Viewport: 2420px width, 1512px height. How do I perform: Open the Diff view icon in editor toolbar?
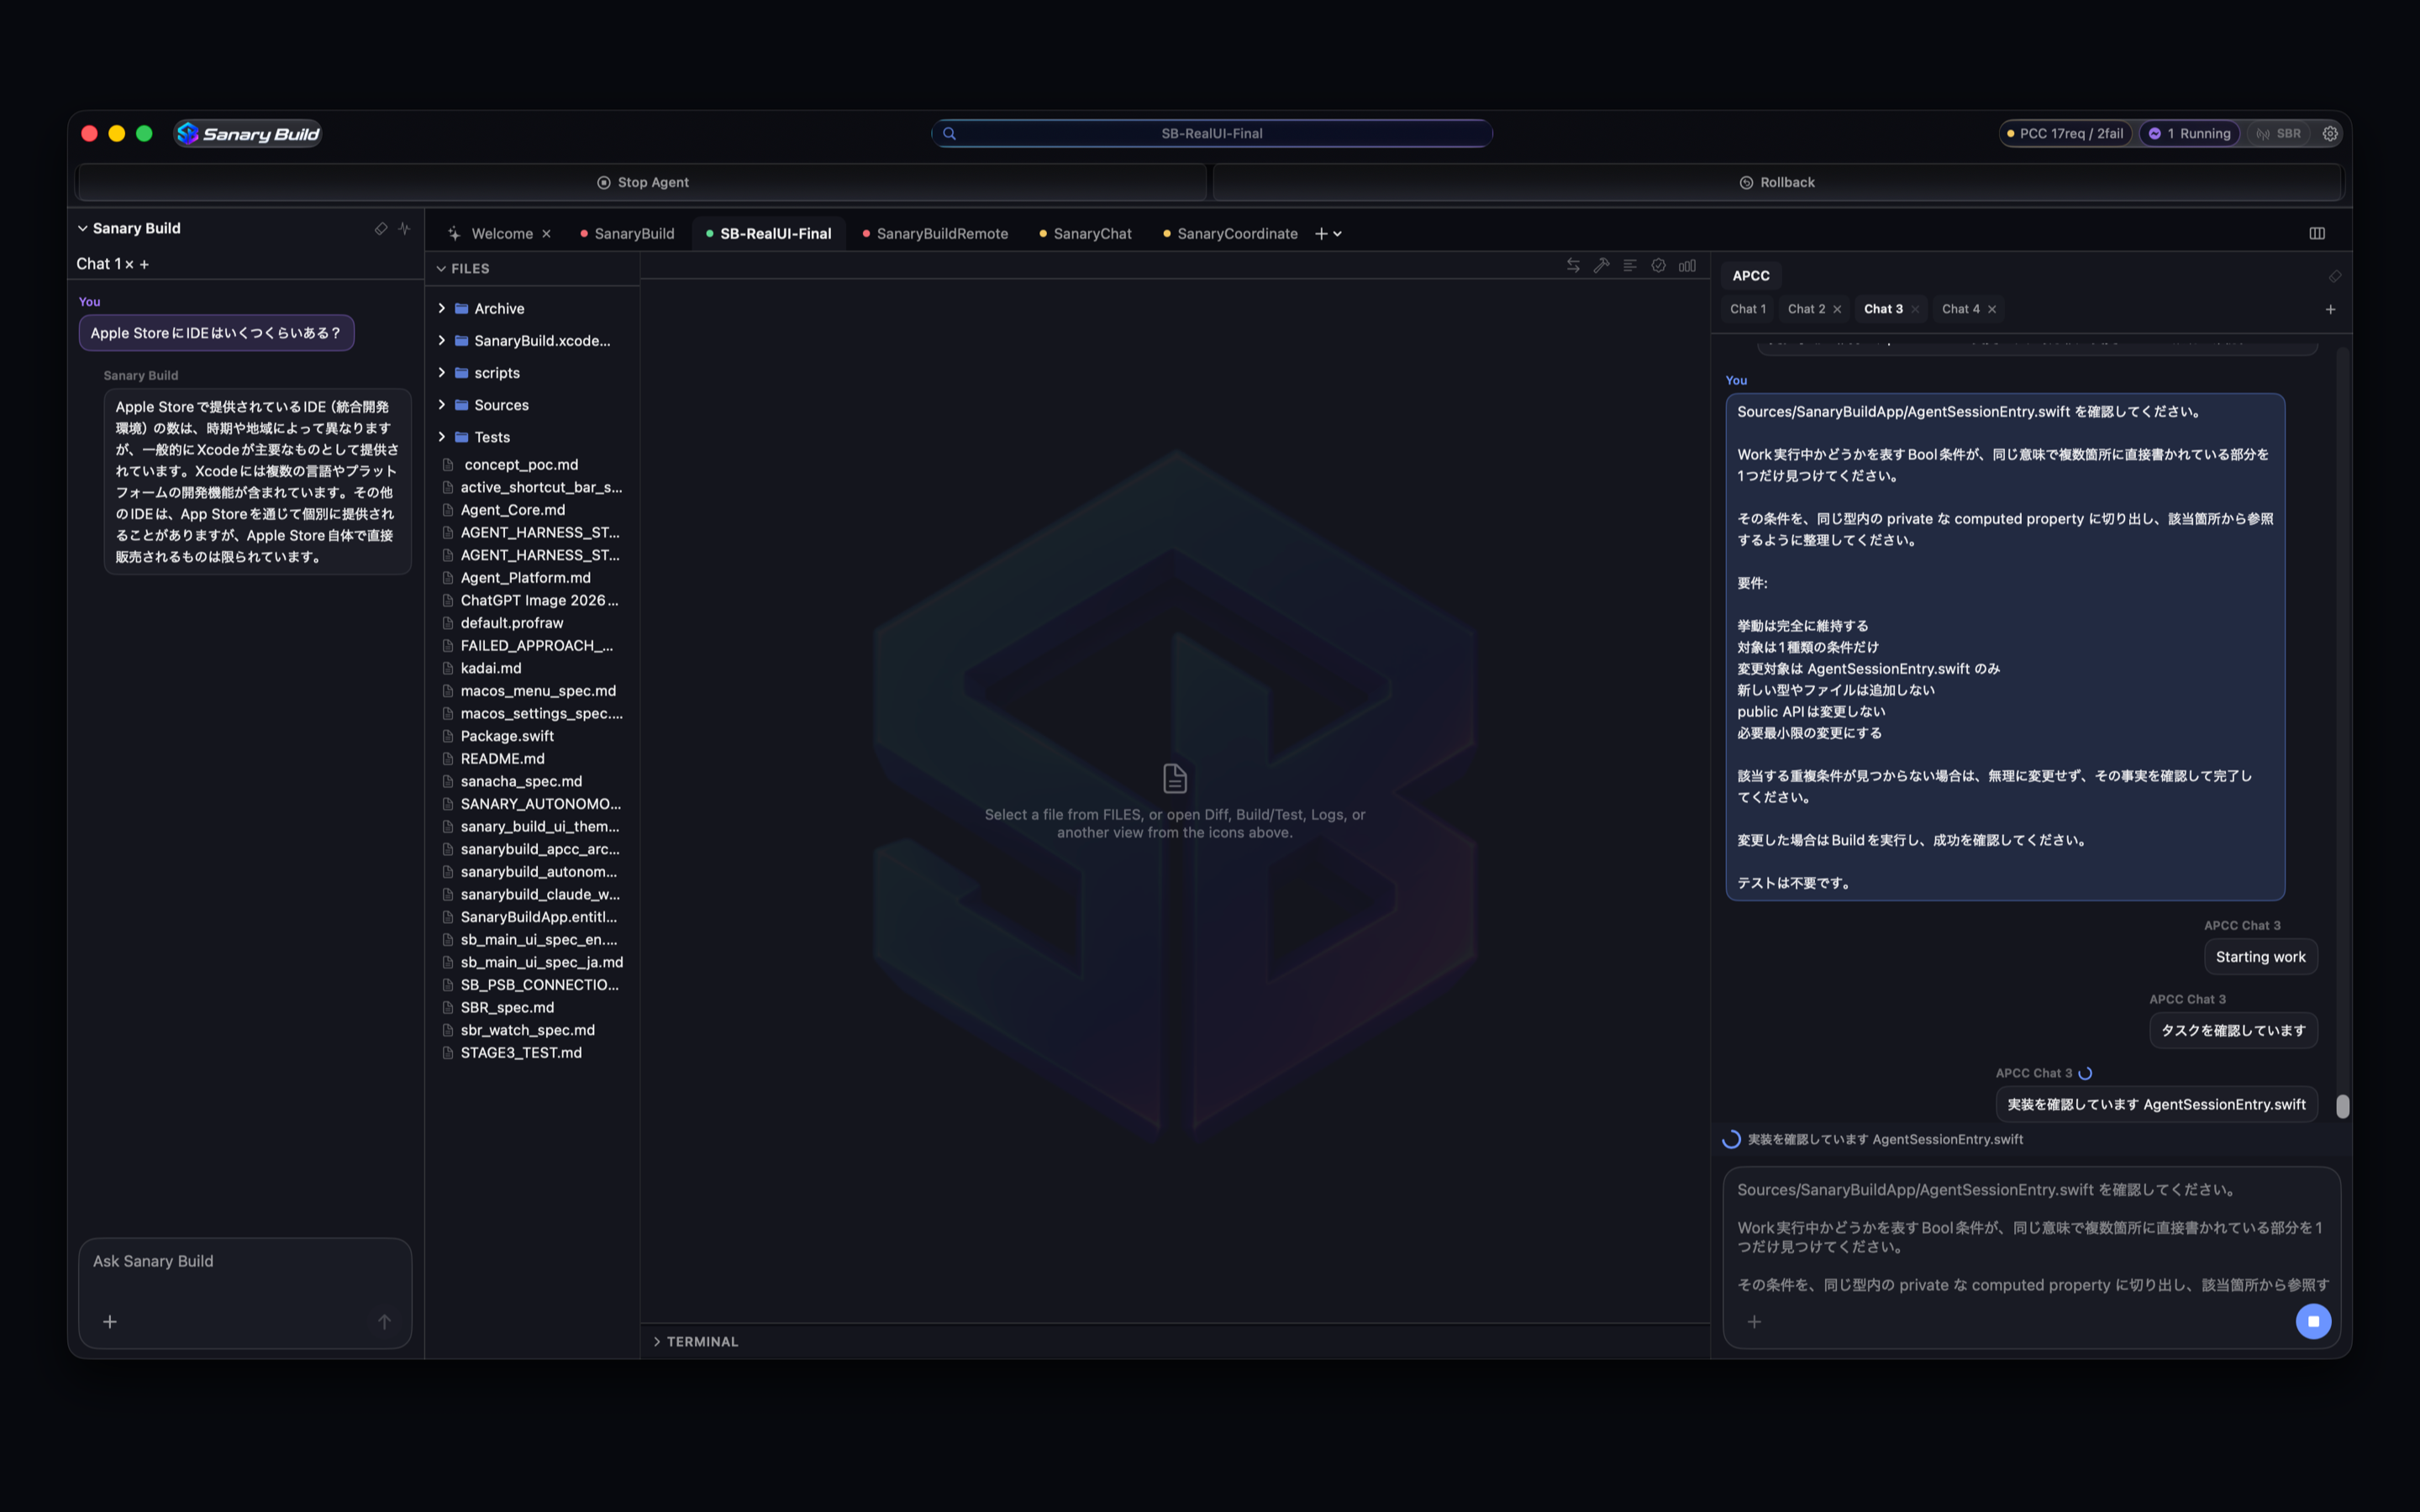[x=1573, y=265]
